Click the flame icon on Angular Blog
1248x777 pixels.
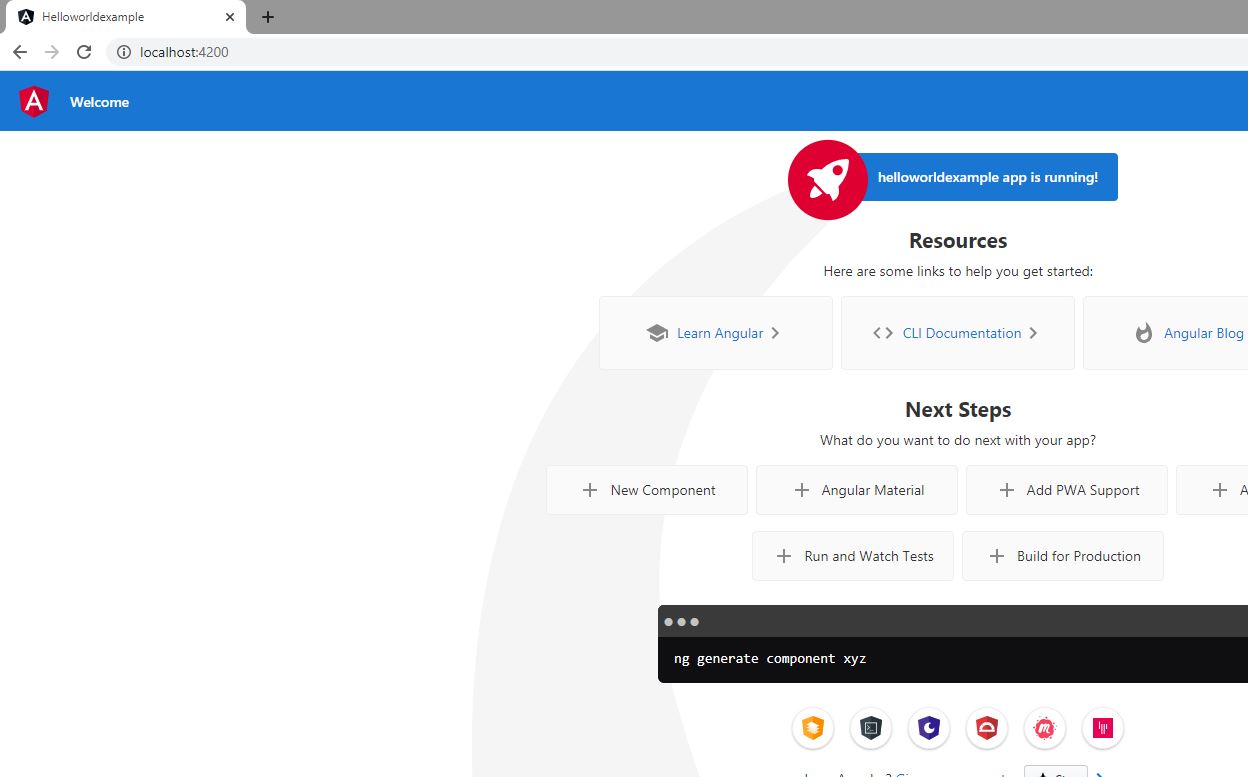pos(1144,333)
